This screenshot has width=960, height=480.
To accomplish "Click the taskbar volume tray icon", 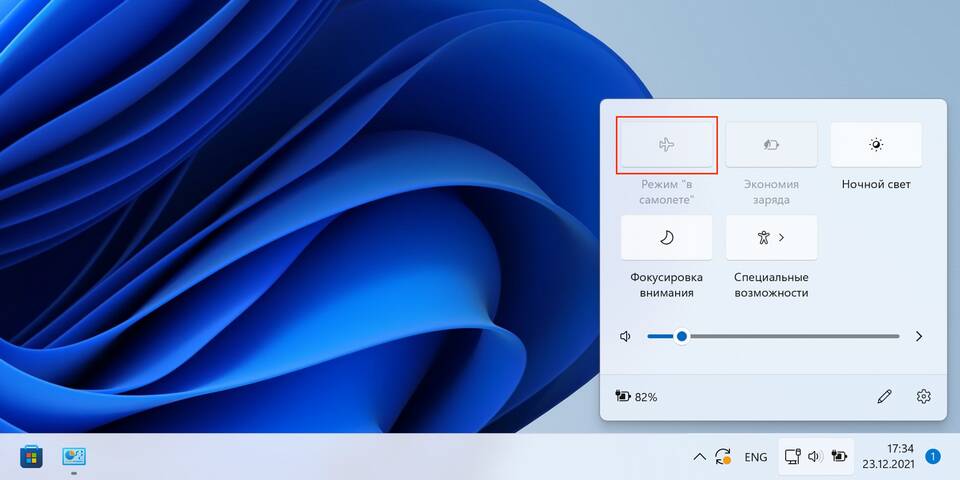I will point(816,457).
